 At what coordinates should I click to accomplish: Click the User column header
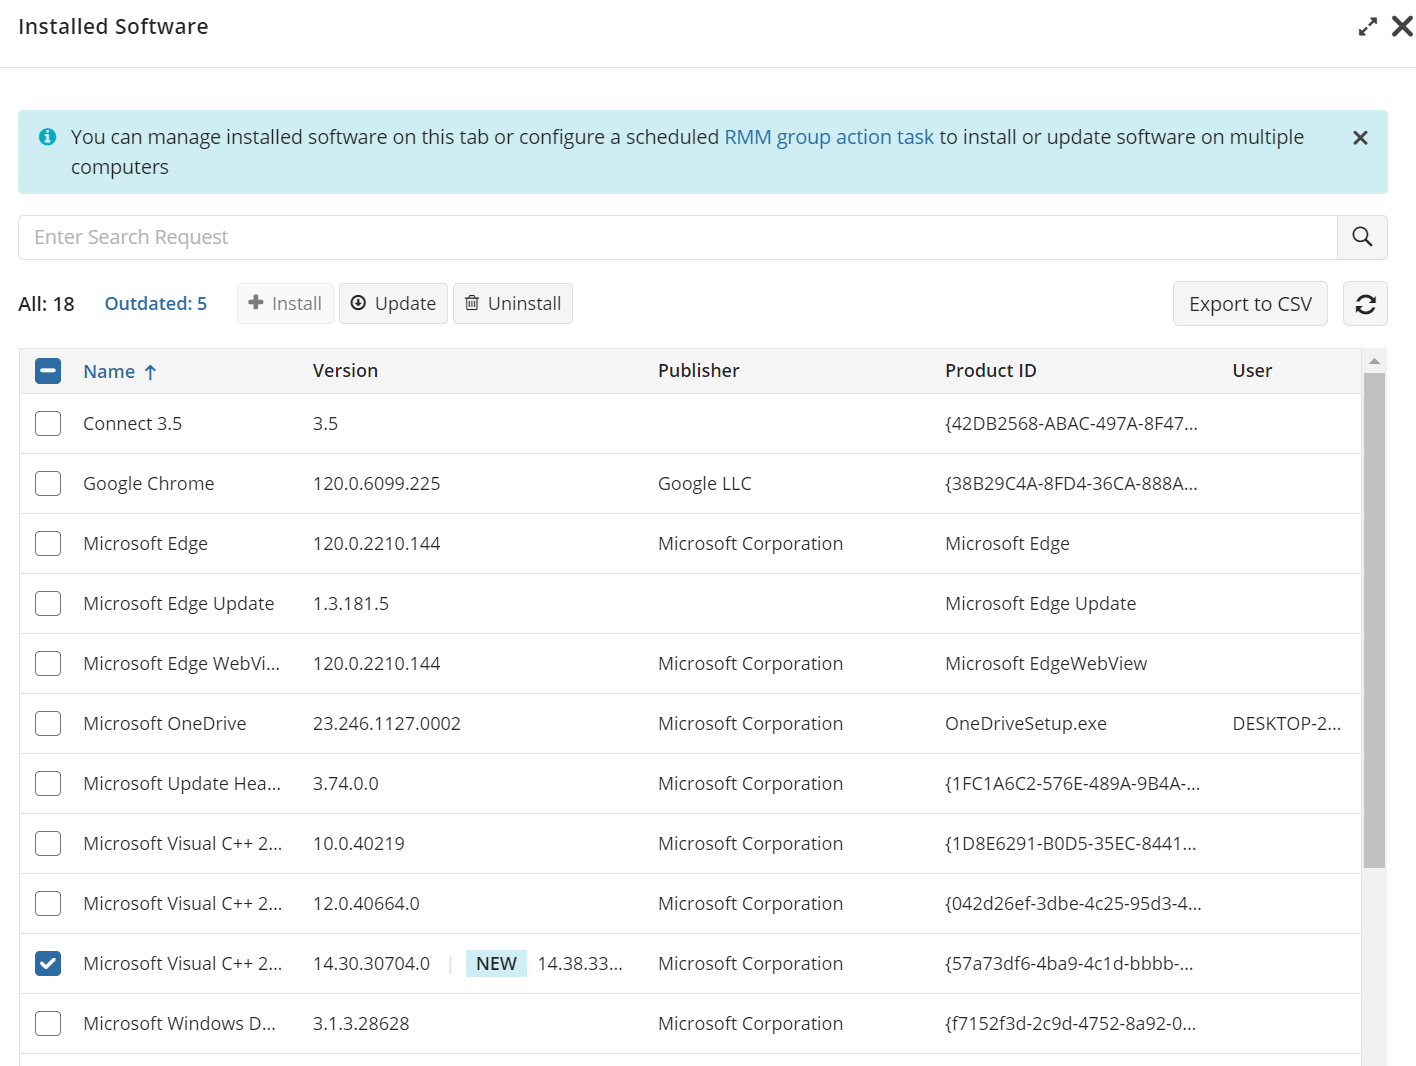click(x=1252, y=371)
